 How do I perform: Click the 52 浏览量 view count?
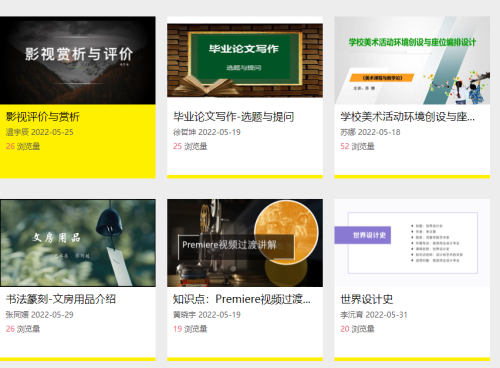[357, 146]
